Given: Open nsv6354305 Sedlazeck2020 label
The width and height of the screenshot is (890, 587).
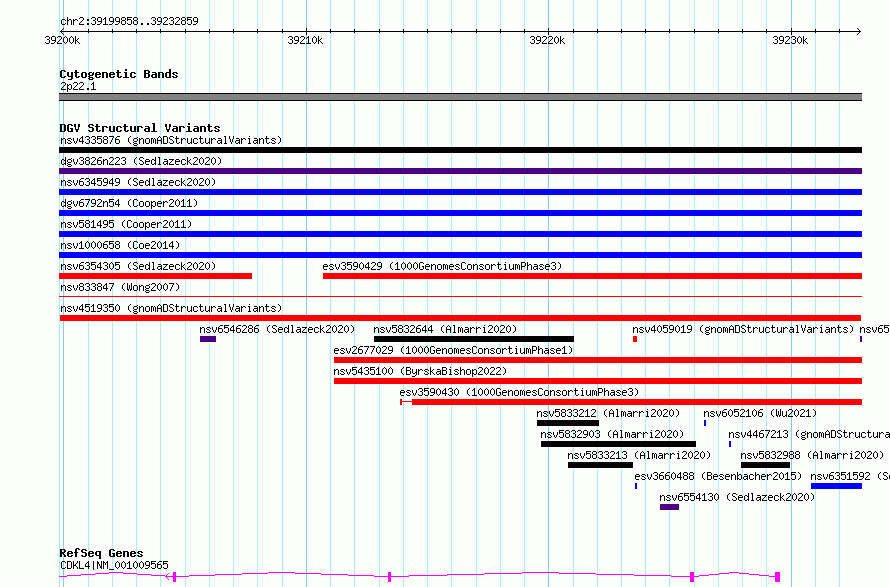Looking at the screenshot, I should point(138,266).
